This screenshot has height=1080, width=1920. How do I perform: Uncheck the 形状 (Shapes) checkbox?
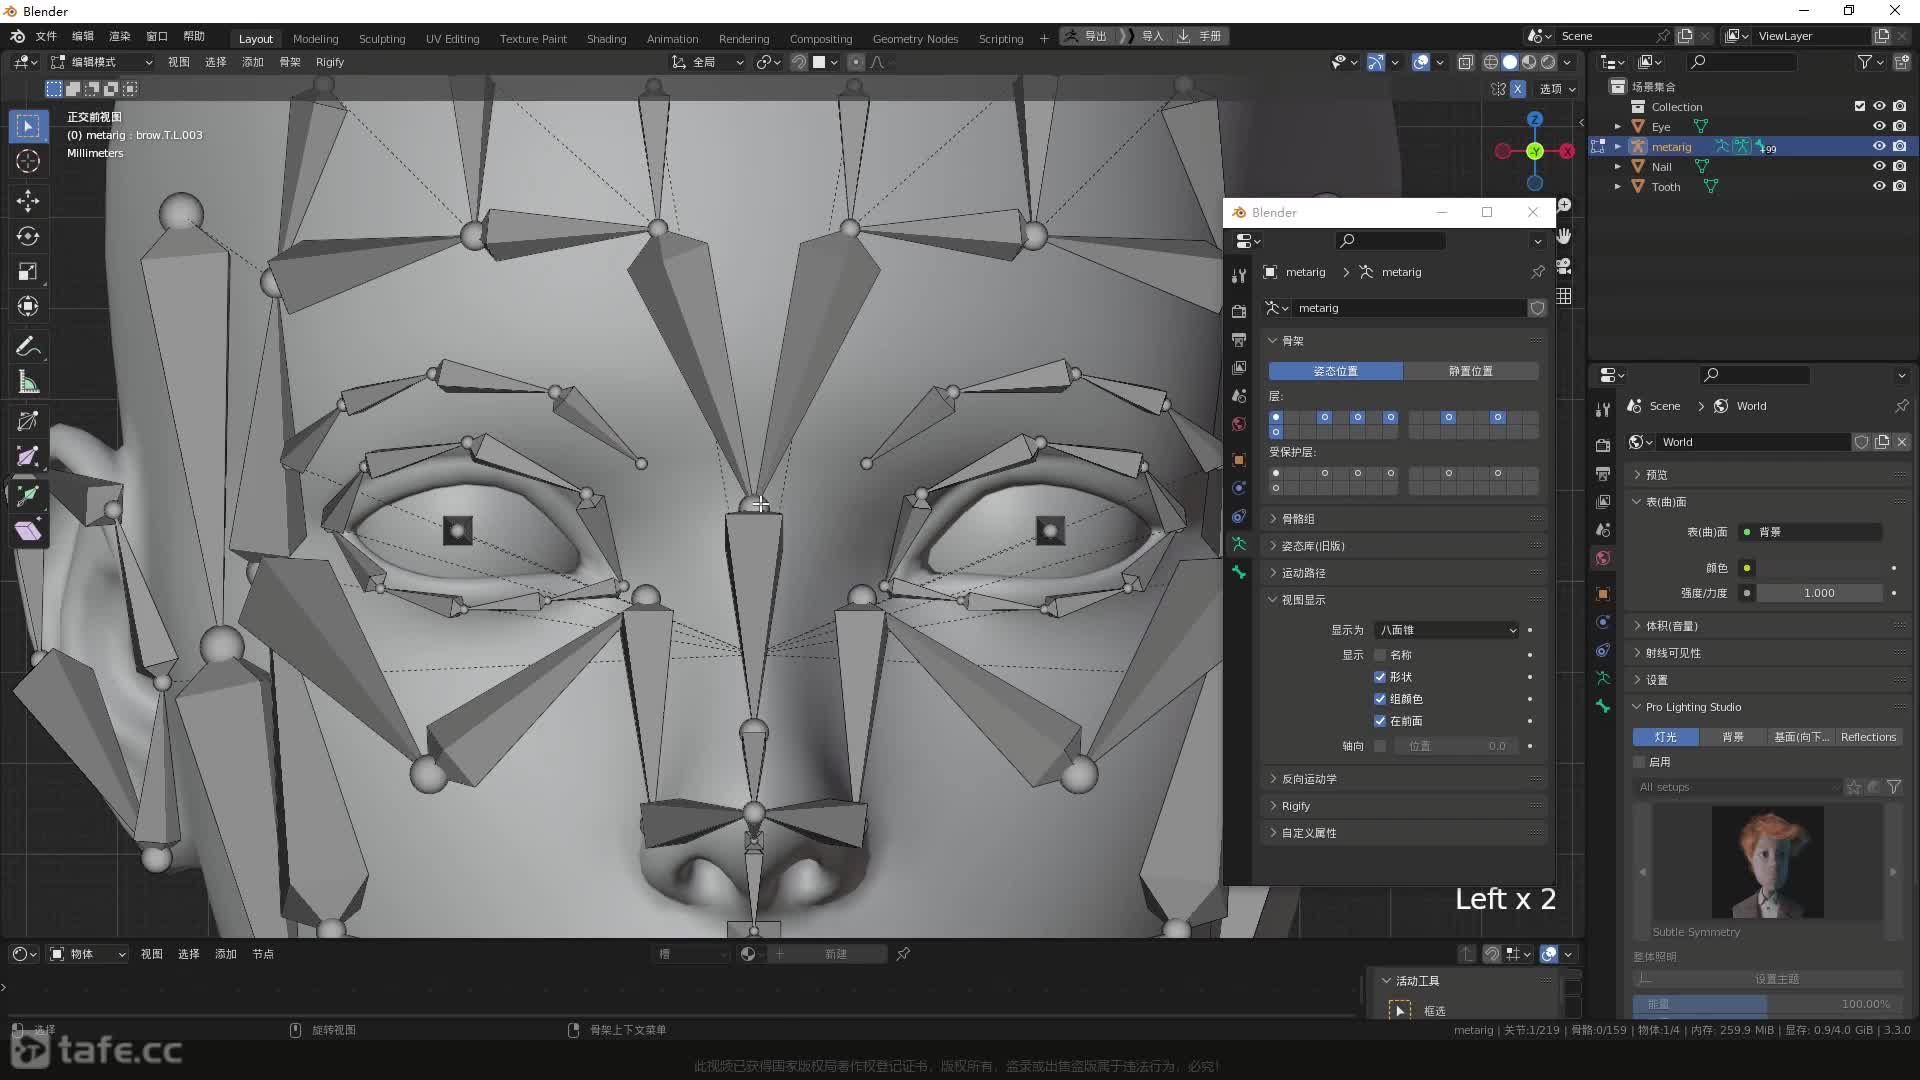1380,677
